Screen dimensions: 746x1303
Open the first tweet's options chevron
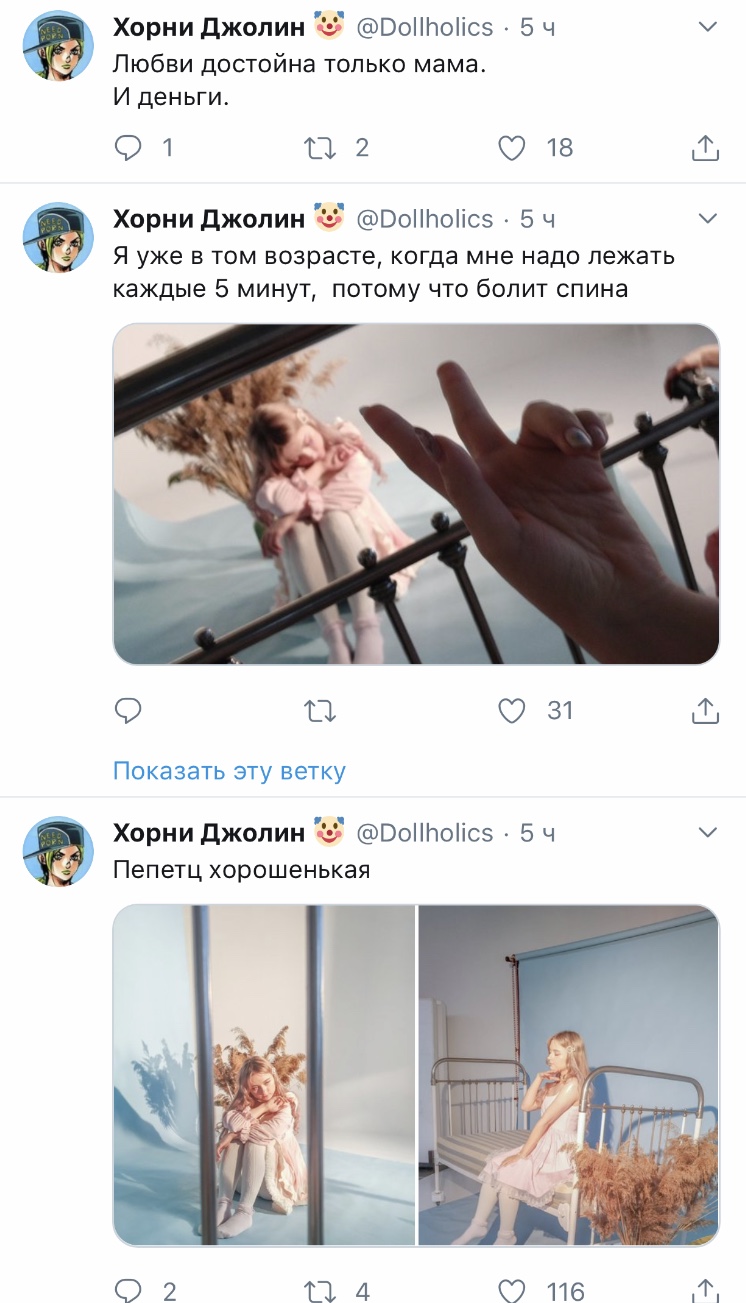707,27
